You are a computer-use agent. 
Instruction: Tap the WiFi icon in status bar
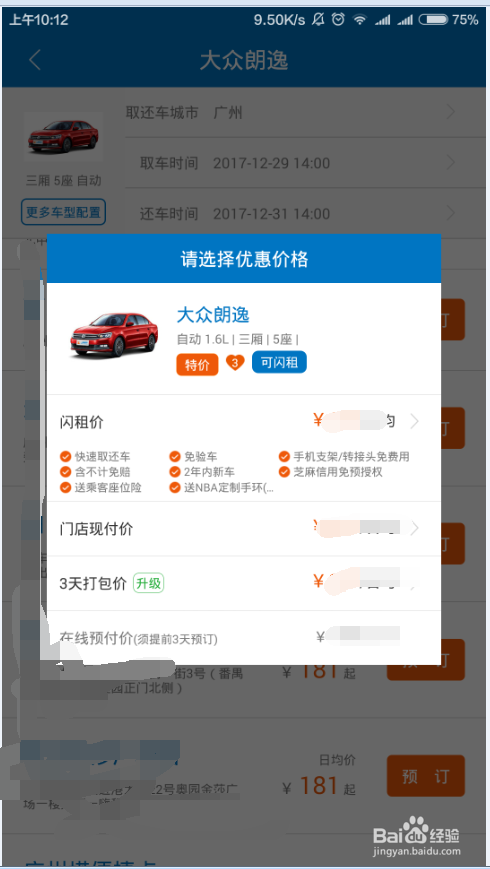tap(360, 20)
